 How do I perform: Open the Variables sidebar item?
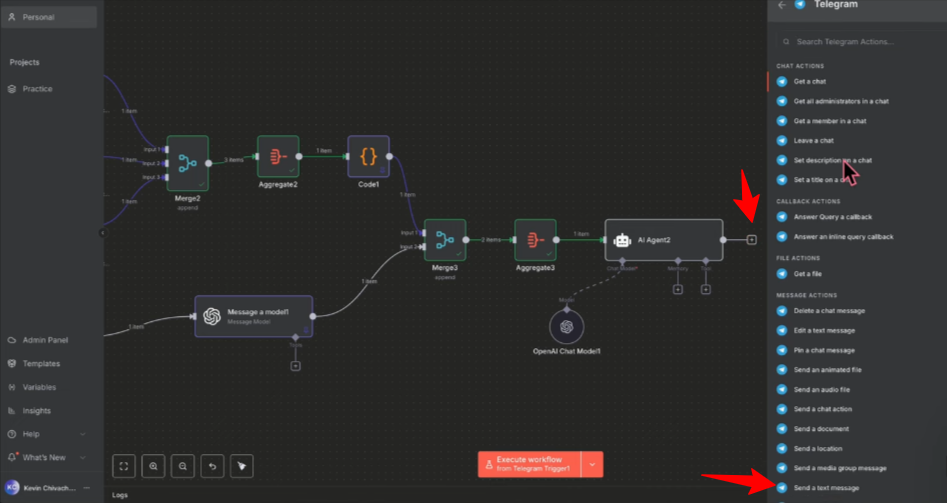click(x=39, y=387)
